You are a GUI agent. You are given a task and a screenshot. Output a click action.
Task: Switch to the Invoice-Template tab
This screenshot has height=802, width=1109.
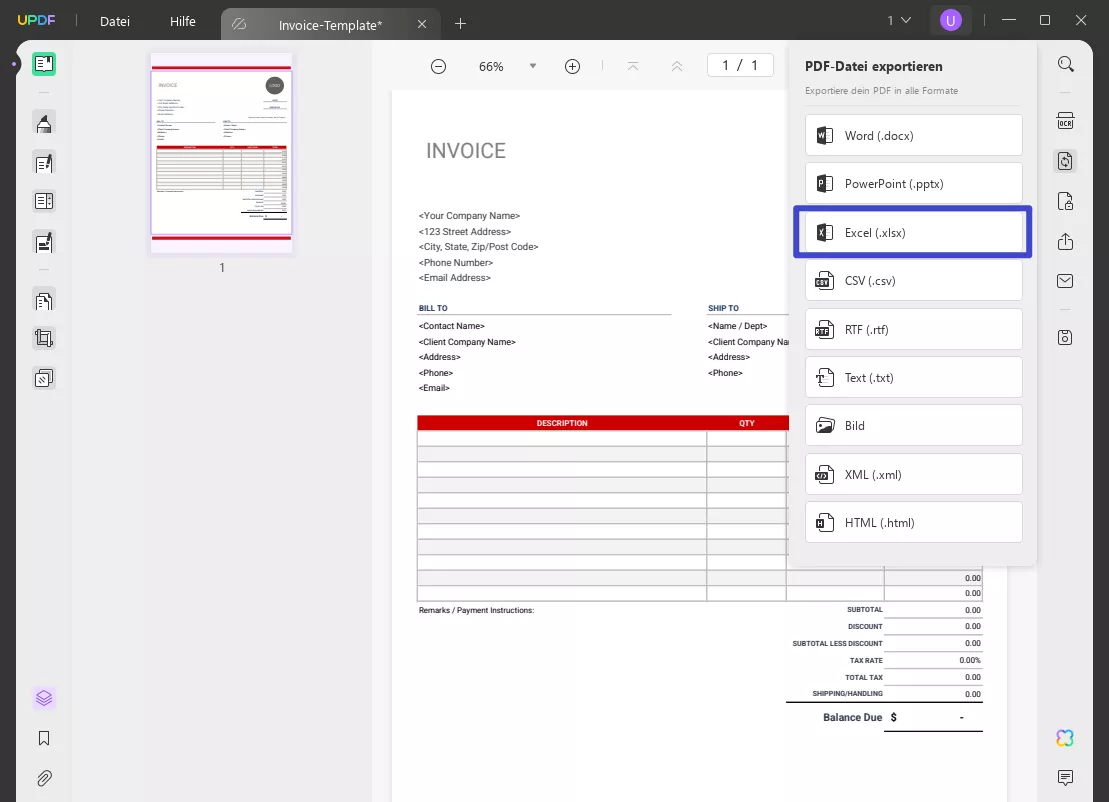click(330, 23)
